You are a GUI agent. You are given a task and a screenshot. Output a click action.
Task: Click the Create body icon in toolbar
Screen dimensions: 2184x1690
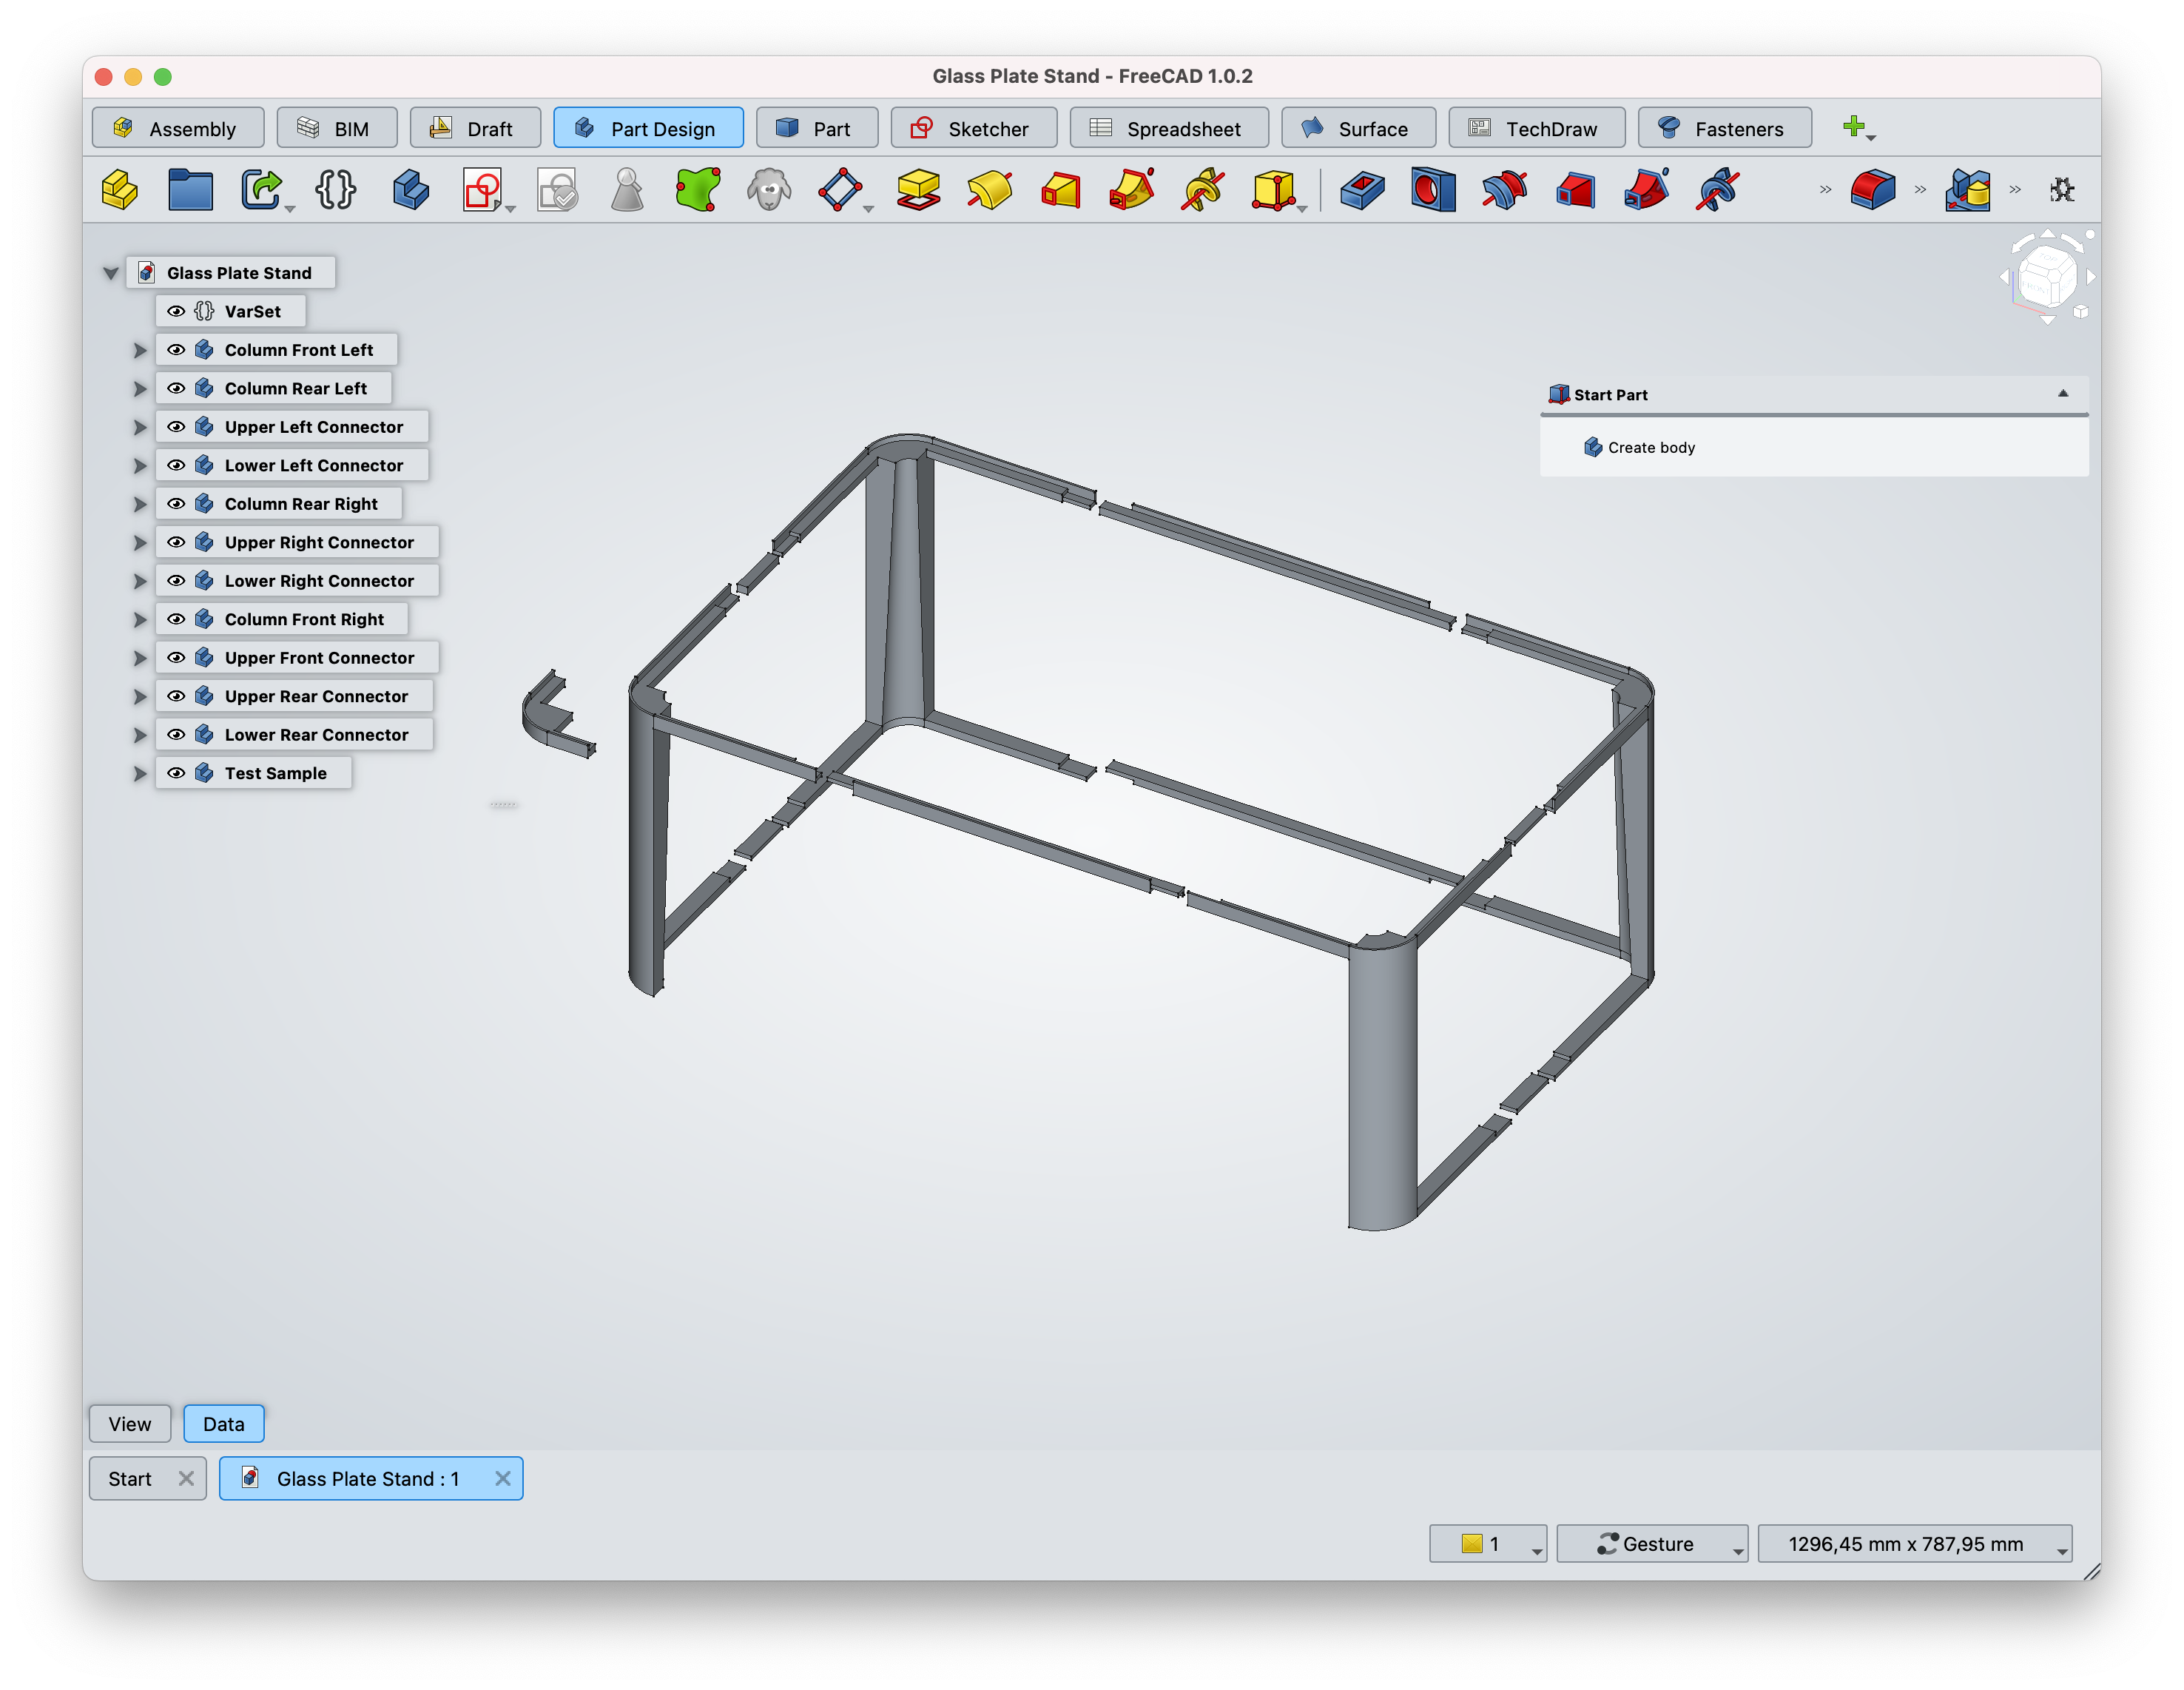410,190
